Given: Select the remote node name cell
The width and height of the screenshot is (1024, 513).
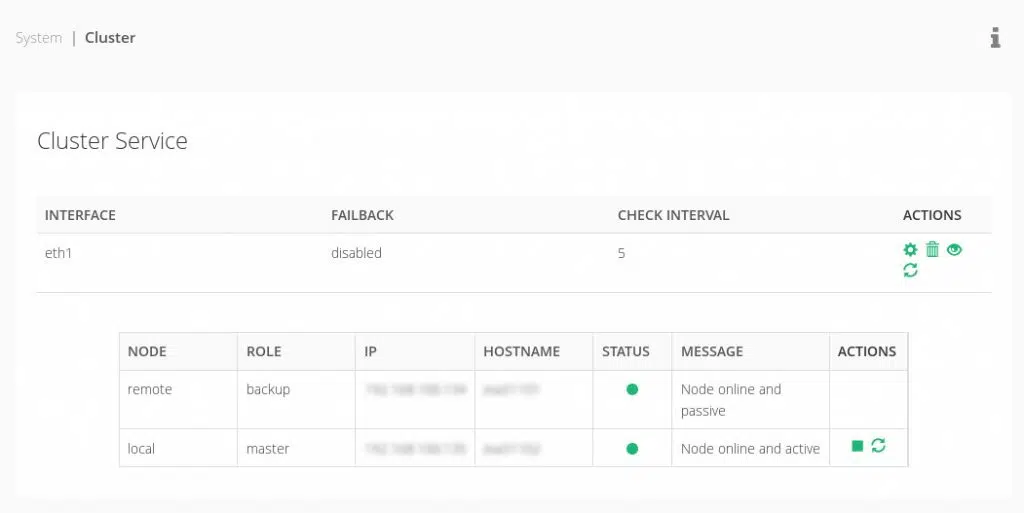Looking at the screenshot, I should [150, 390].
